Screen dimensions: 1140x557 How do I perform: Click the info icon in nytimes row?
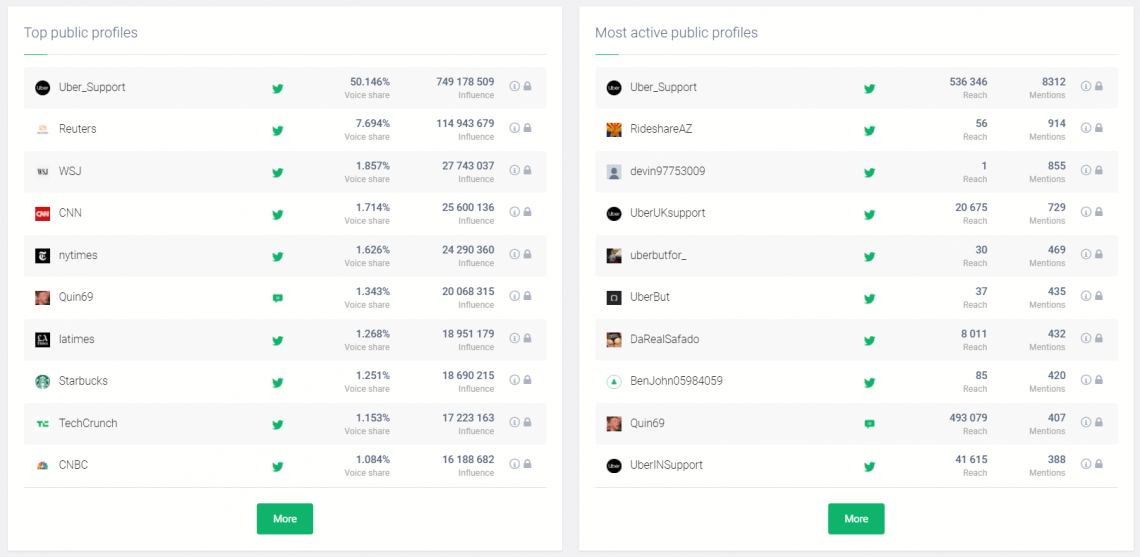coord(514,254)
